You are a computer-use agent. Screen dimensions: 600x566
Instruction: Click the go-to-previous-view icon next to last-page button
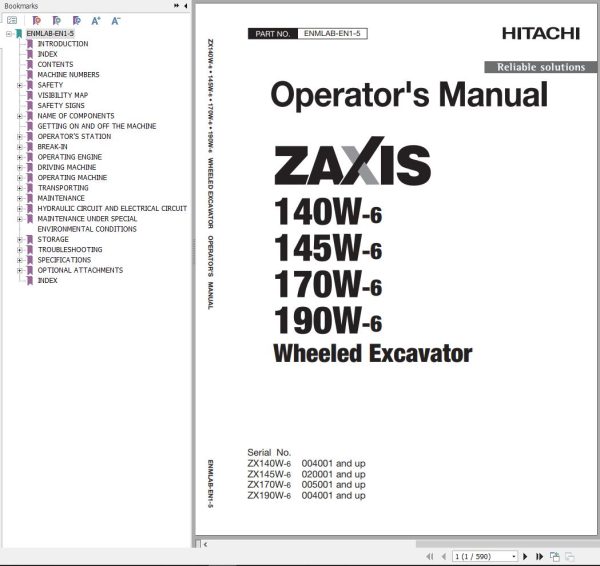click(x=554, y=556)
